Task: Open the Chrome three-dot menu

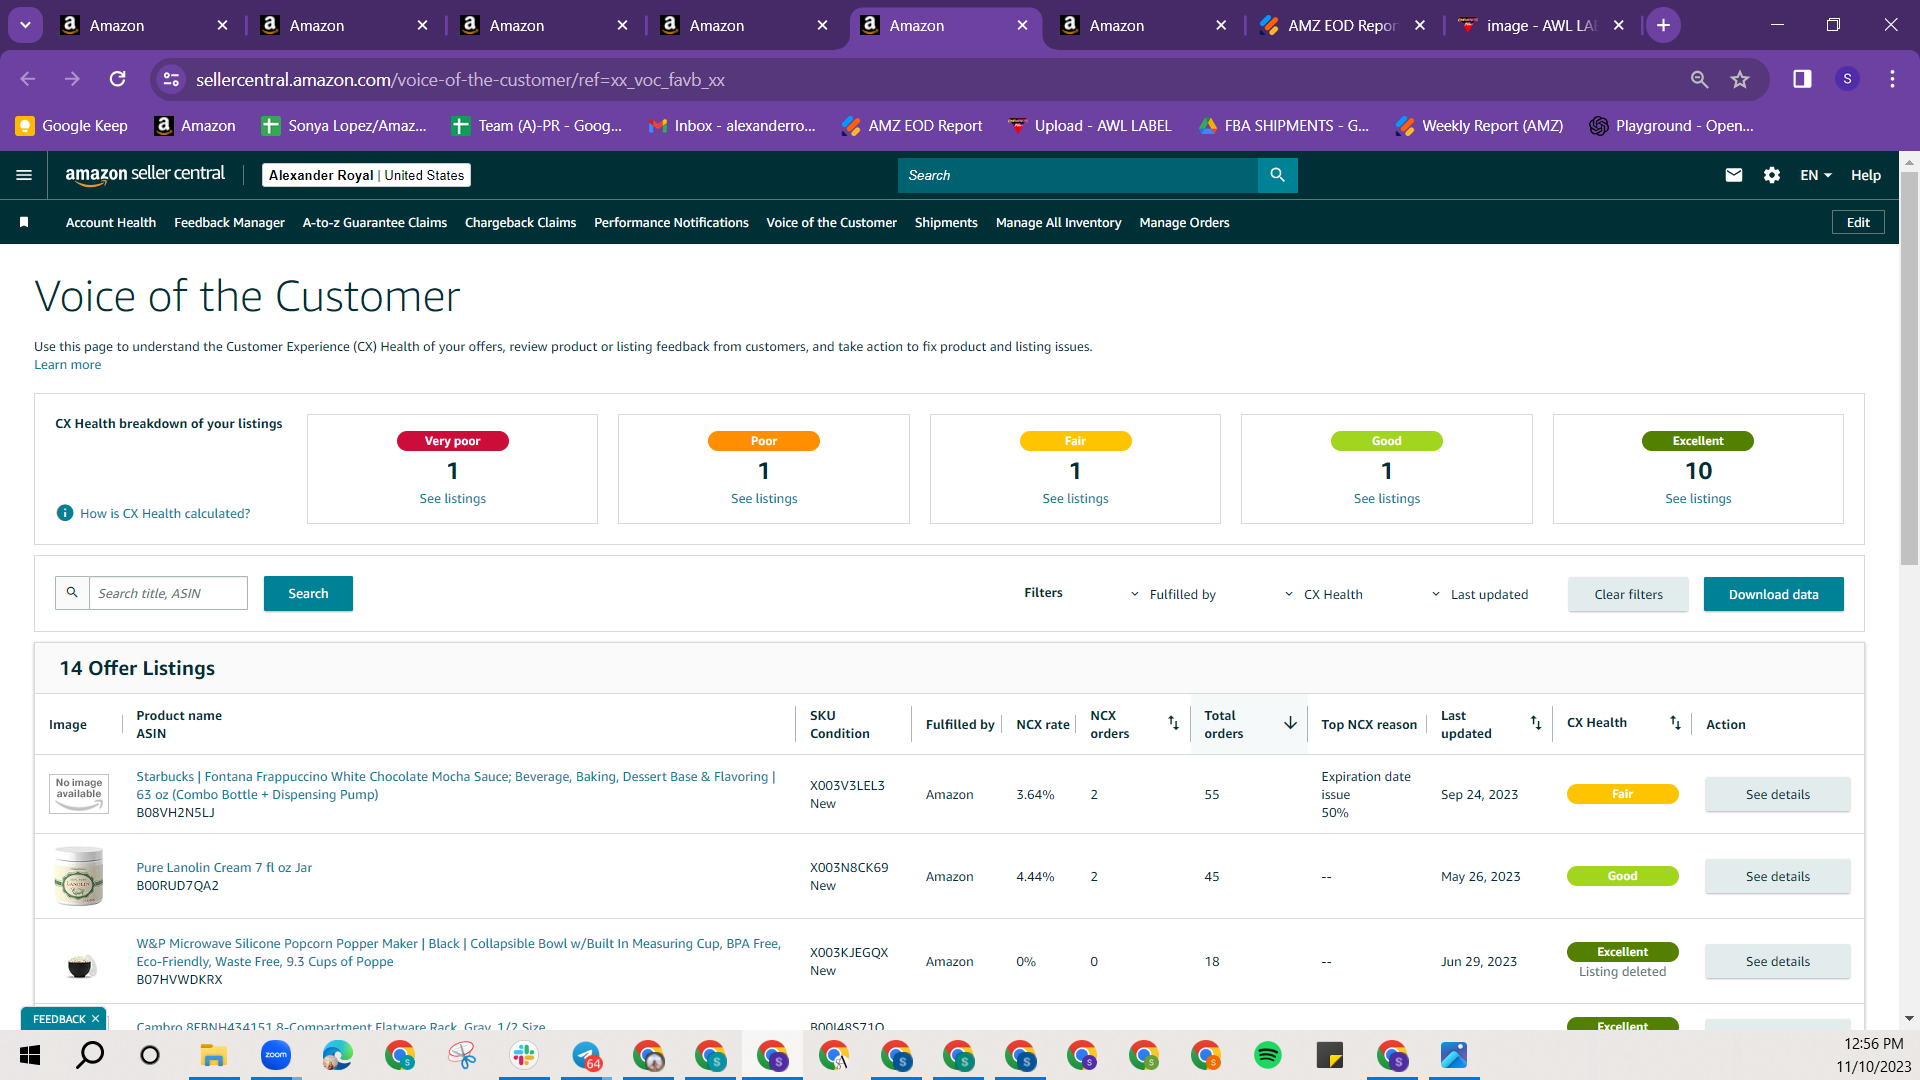Action: pyautogui.click(x=1892, y=79)
